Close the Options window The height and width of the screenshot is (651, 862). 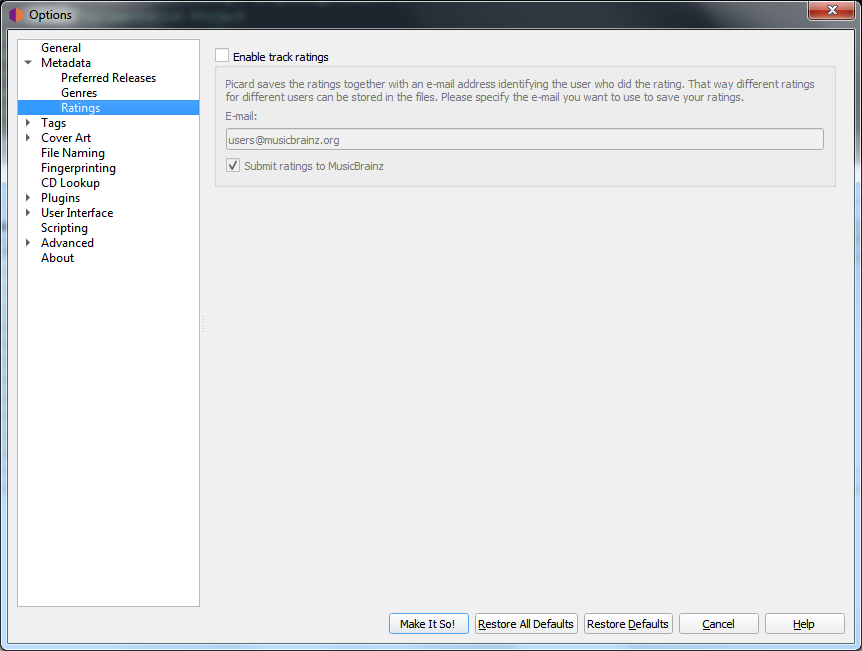pos(831,10)
